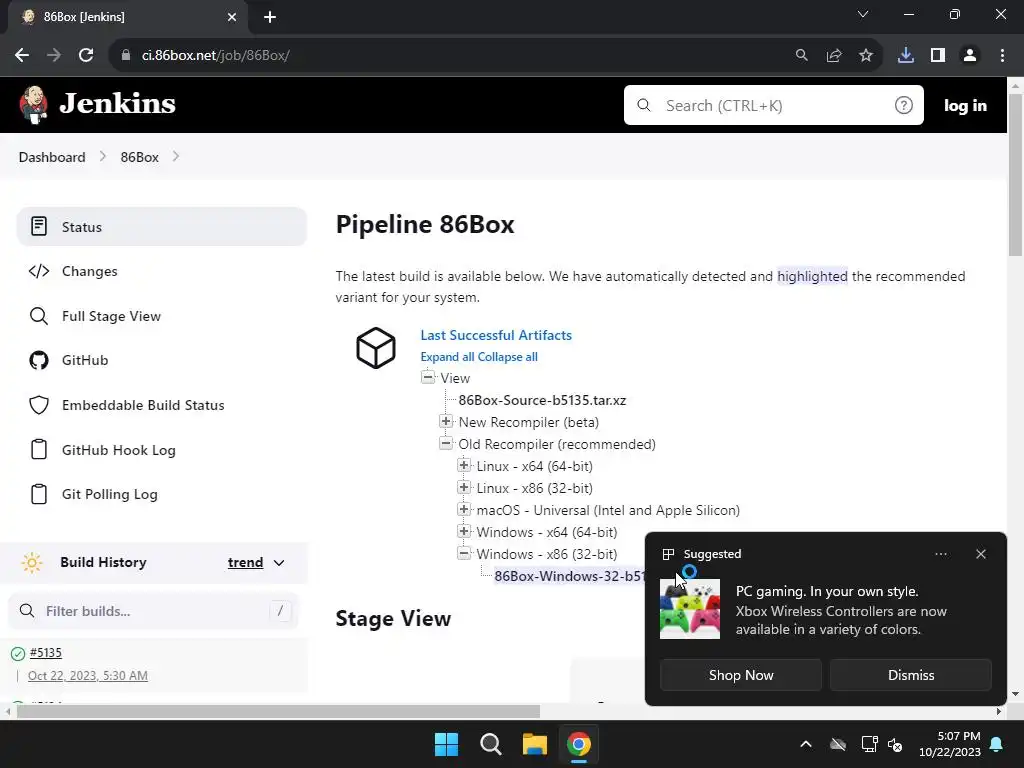
Task: Focus the Filter builds input field
Action: pos(153,611)
